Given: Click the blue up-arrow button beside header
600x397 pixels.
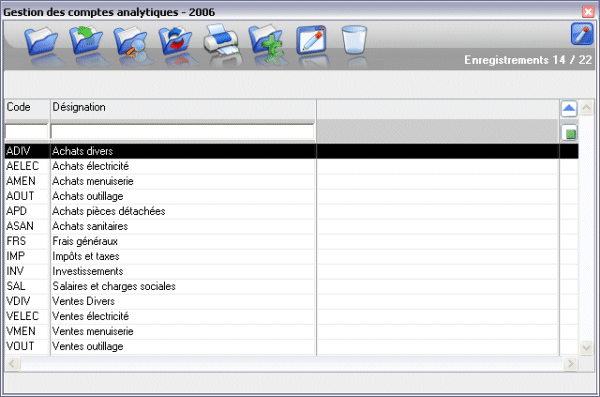Looking at the screenshot, I should point(569,109).
